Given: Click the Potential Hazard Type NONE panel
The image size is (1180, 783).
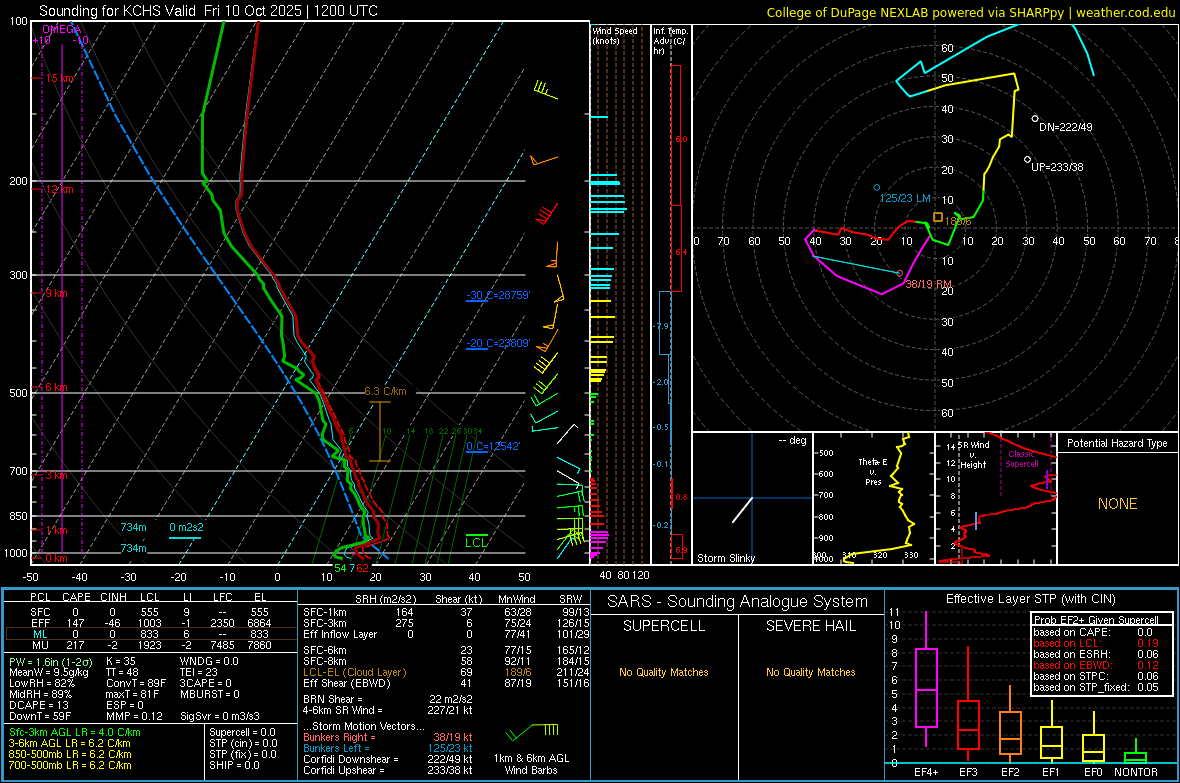Looking at the screenshot, I should click(x=1117, y=503).
